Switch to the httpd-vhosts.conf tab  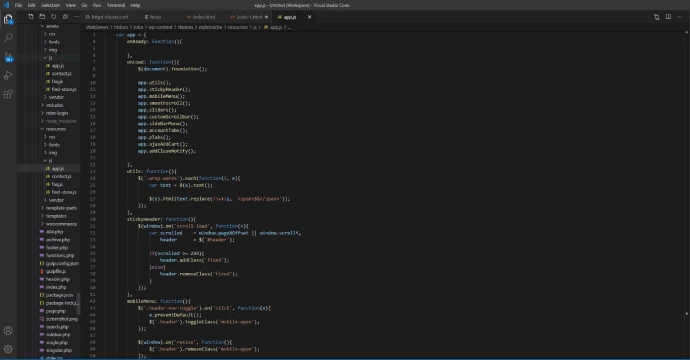click(x=110, y=17)
